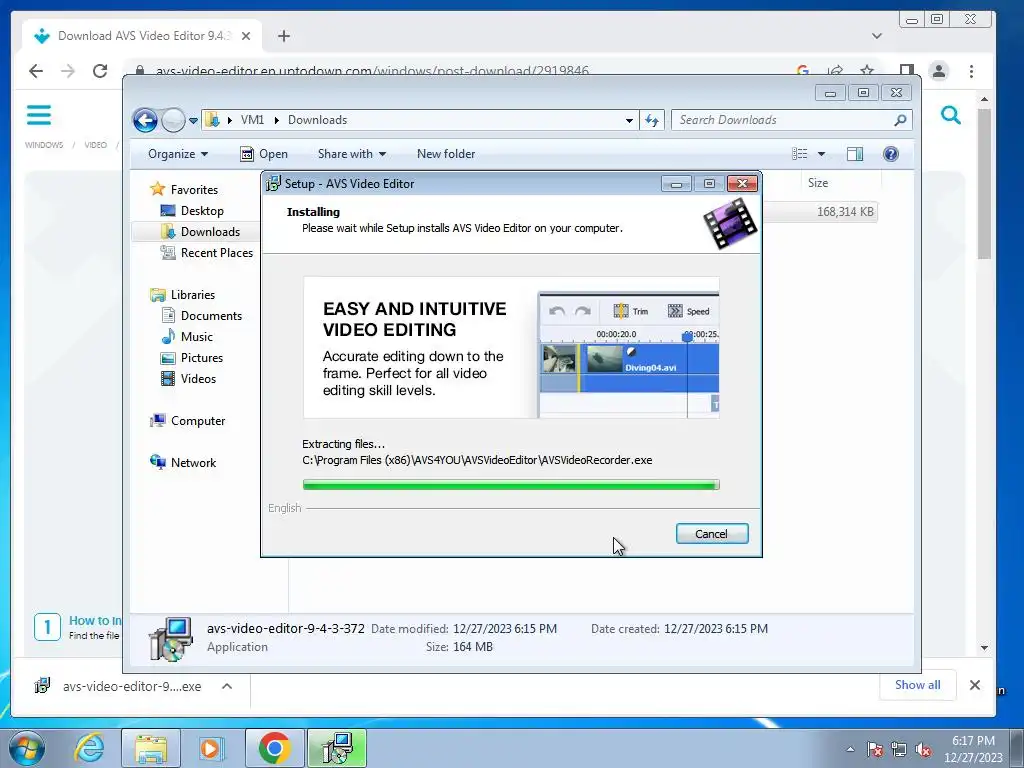Open the Chrome tab search chevron
Viewport: 1024px width, 768px height.
[876, 36]
